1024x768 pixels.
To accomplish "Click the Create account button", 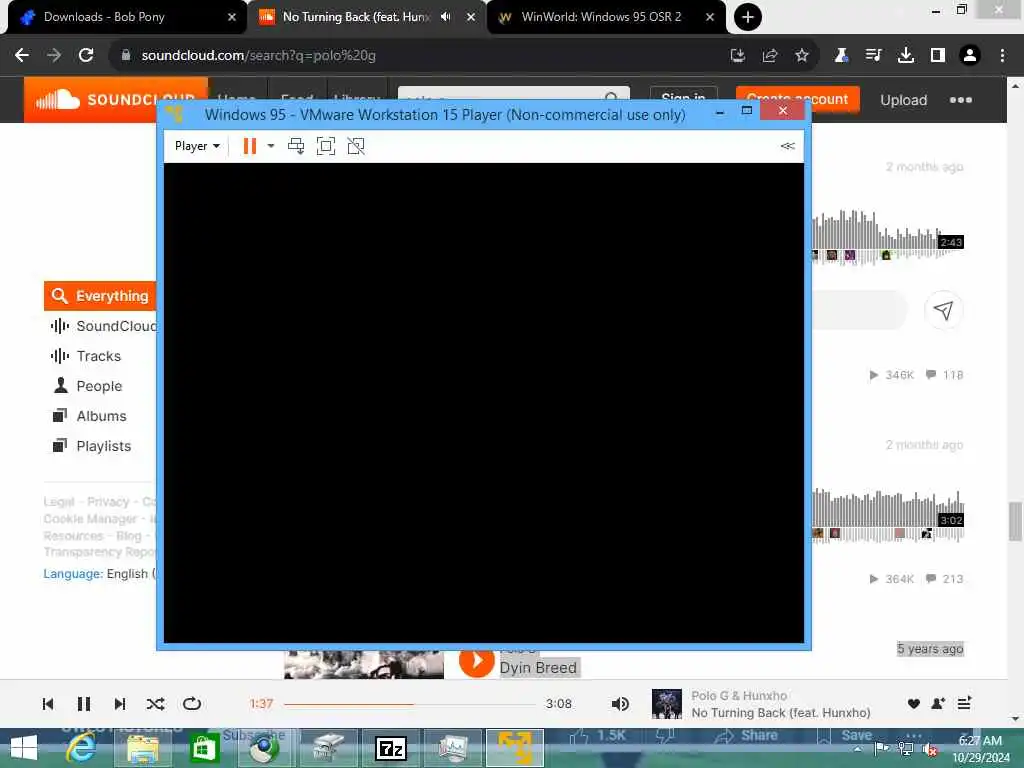I will [x=797, y=100].
